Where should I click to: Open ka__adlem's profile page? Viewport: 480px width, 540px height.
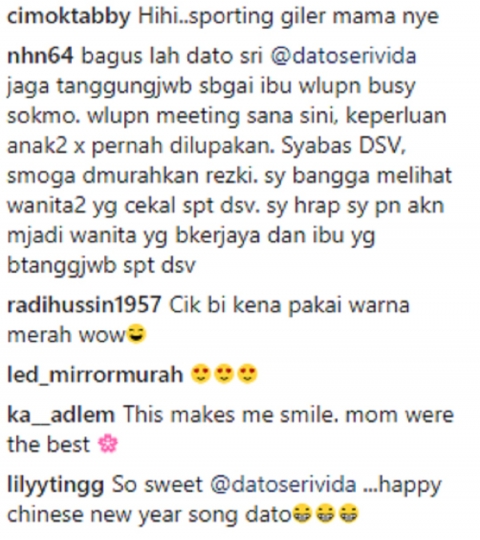point(61,414)
